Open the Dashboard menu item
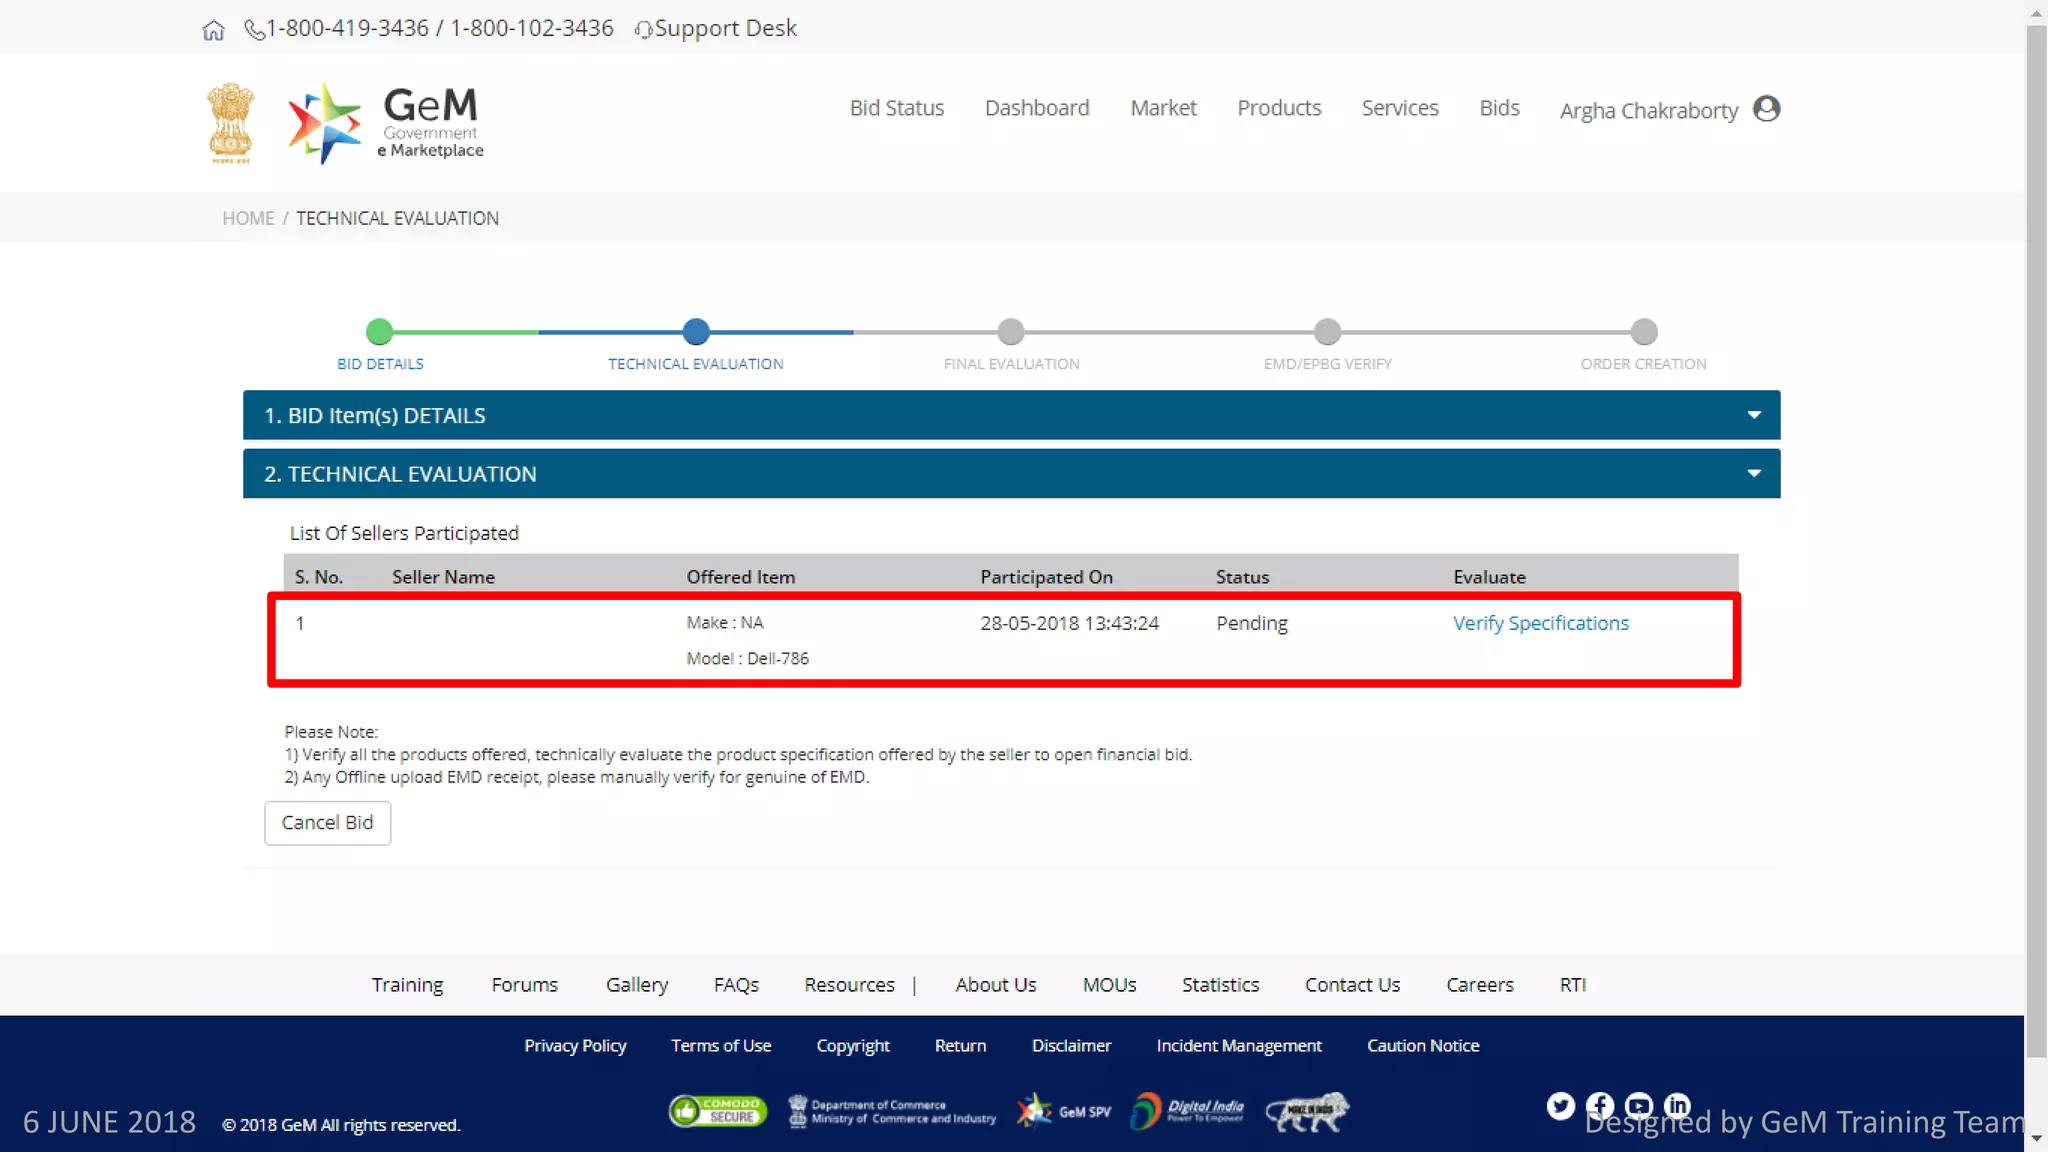The width and height of the screenshot is (2048, 1152). point(1036,108)
